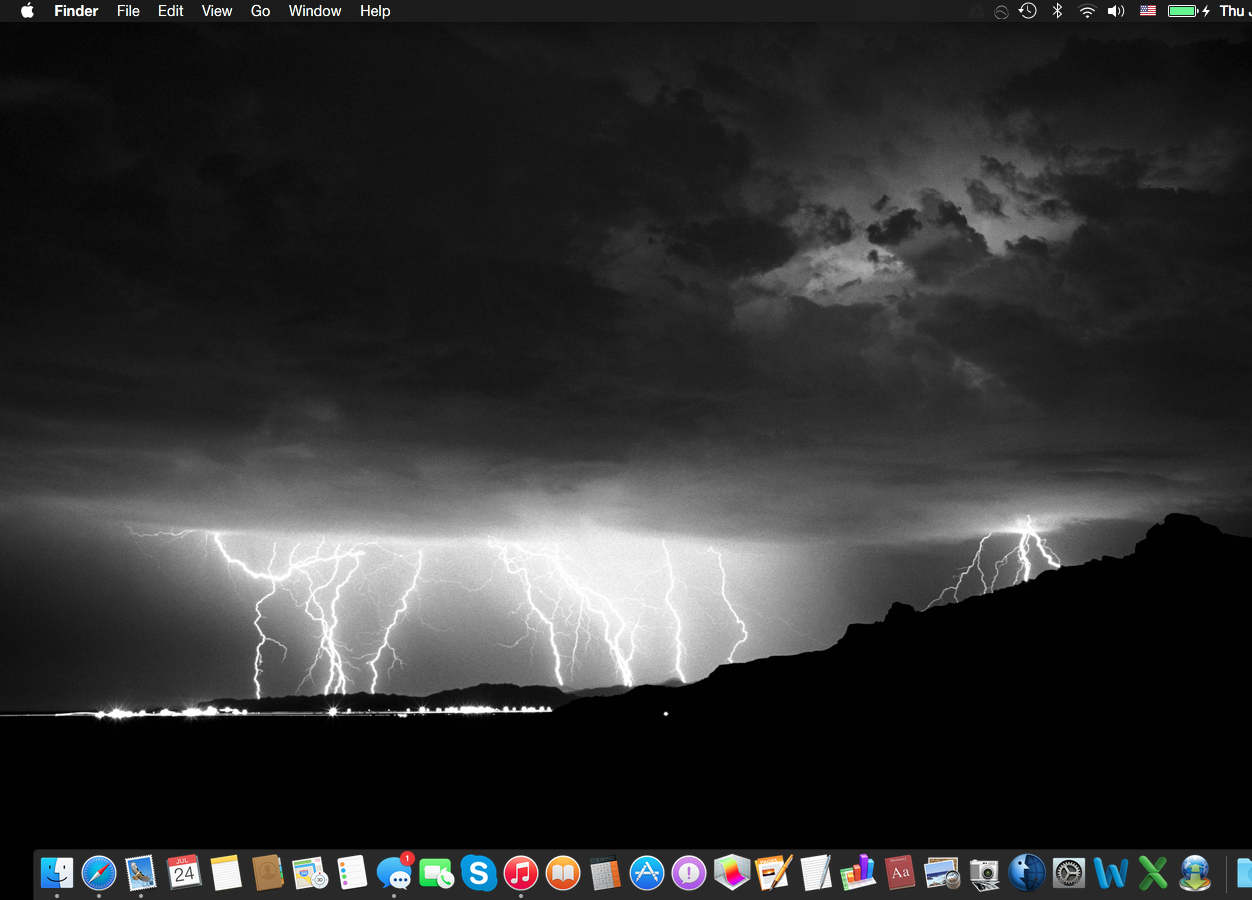This screenshot has width=1252, height=900.
Task: Open Pages in the Dock
Action: 774,873
